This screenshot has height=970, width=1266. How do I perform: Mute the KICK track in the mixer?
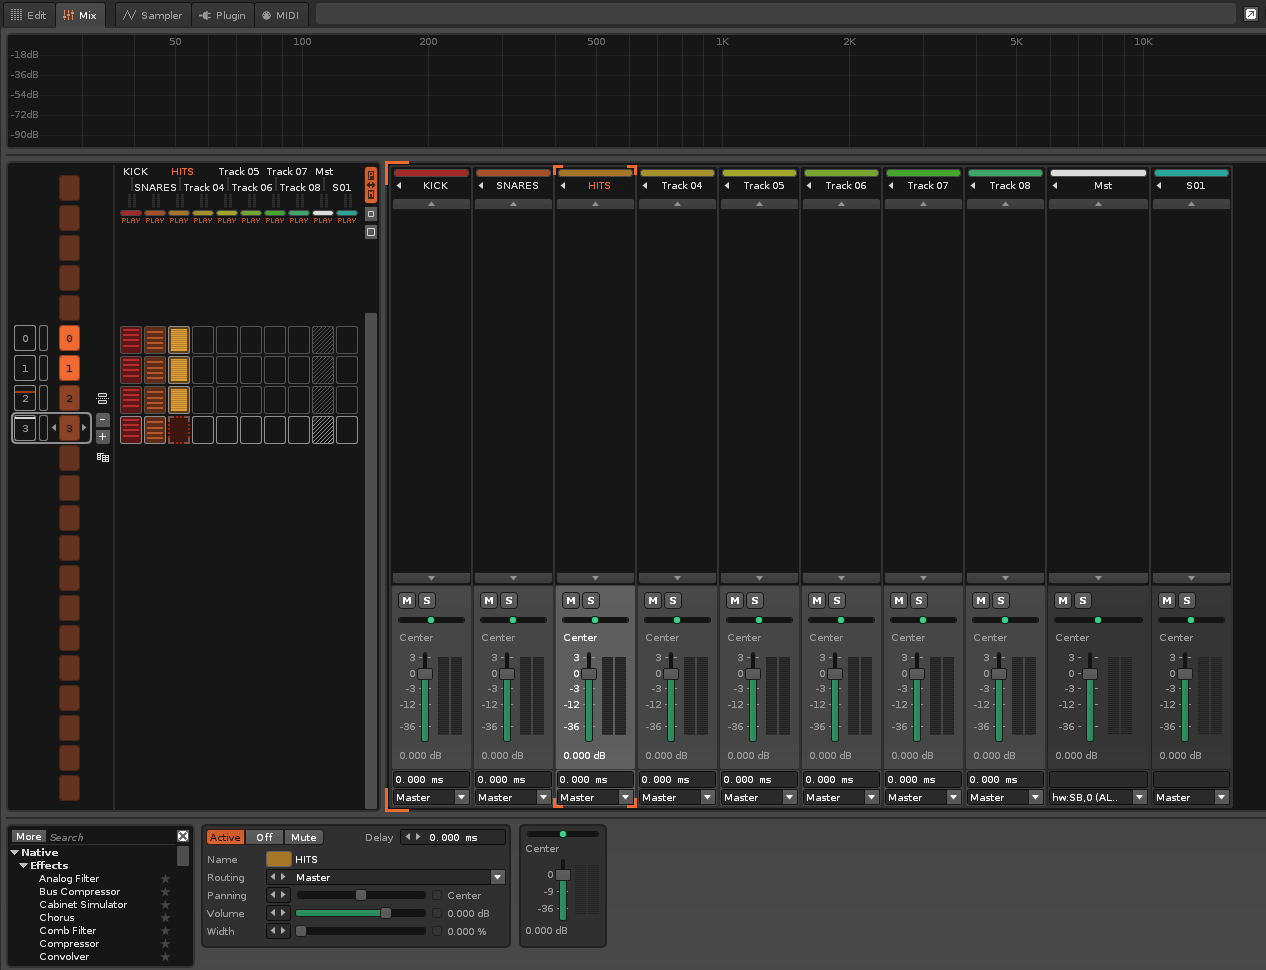click(x=407, y=601)
